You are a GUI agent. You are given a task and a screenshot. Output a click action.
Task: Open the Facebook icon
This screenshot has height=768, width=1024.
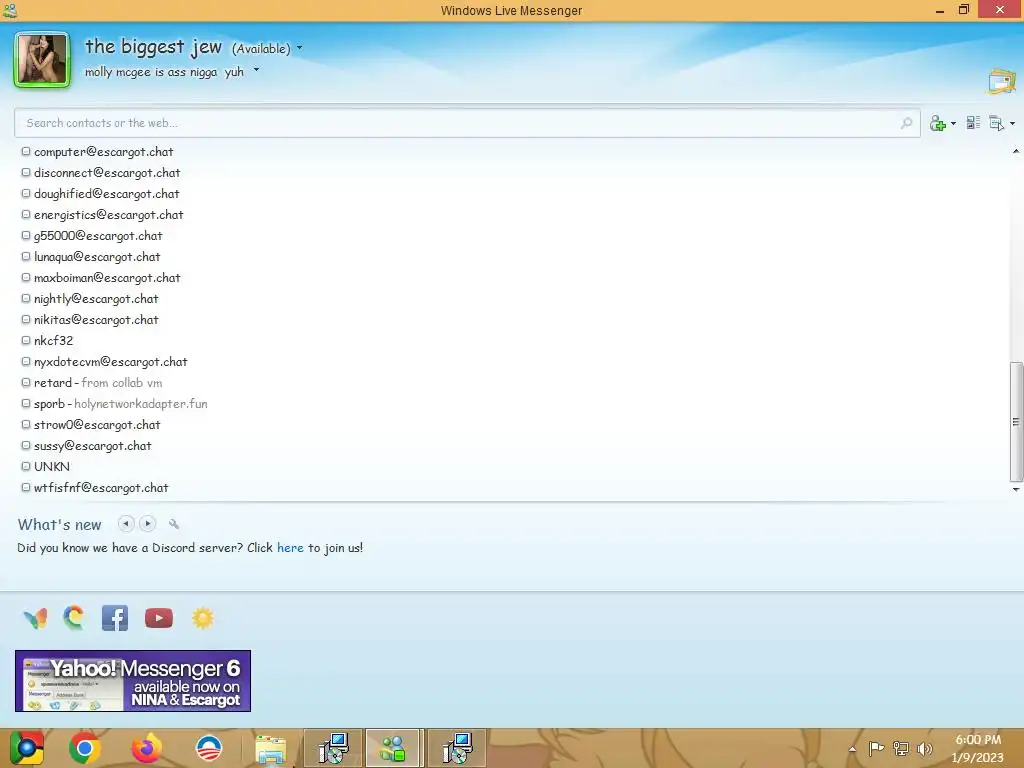click(x=115, y=618)
